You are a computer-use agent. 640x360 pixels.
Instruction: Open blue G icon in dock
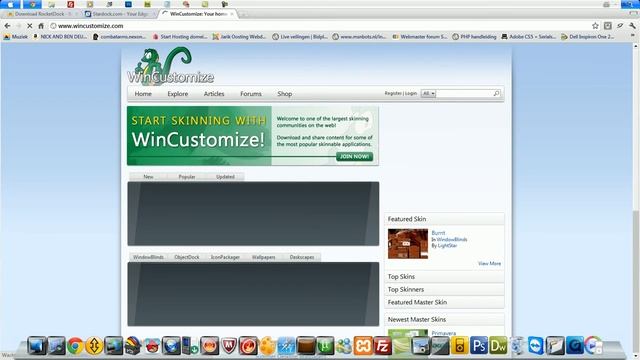pos(574,346)
